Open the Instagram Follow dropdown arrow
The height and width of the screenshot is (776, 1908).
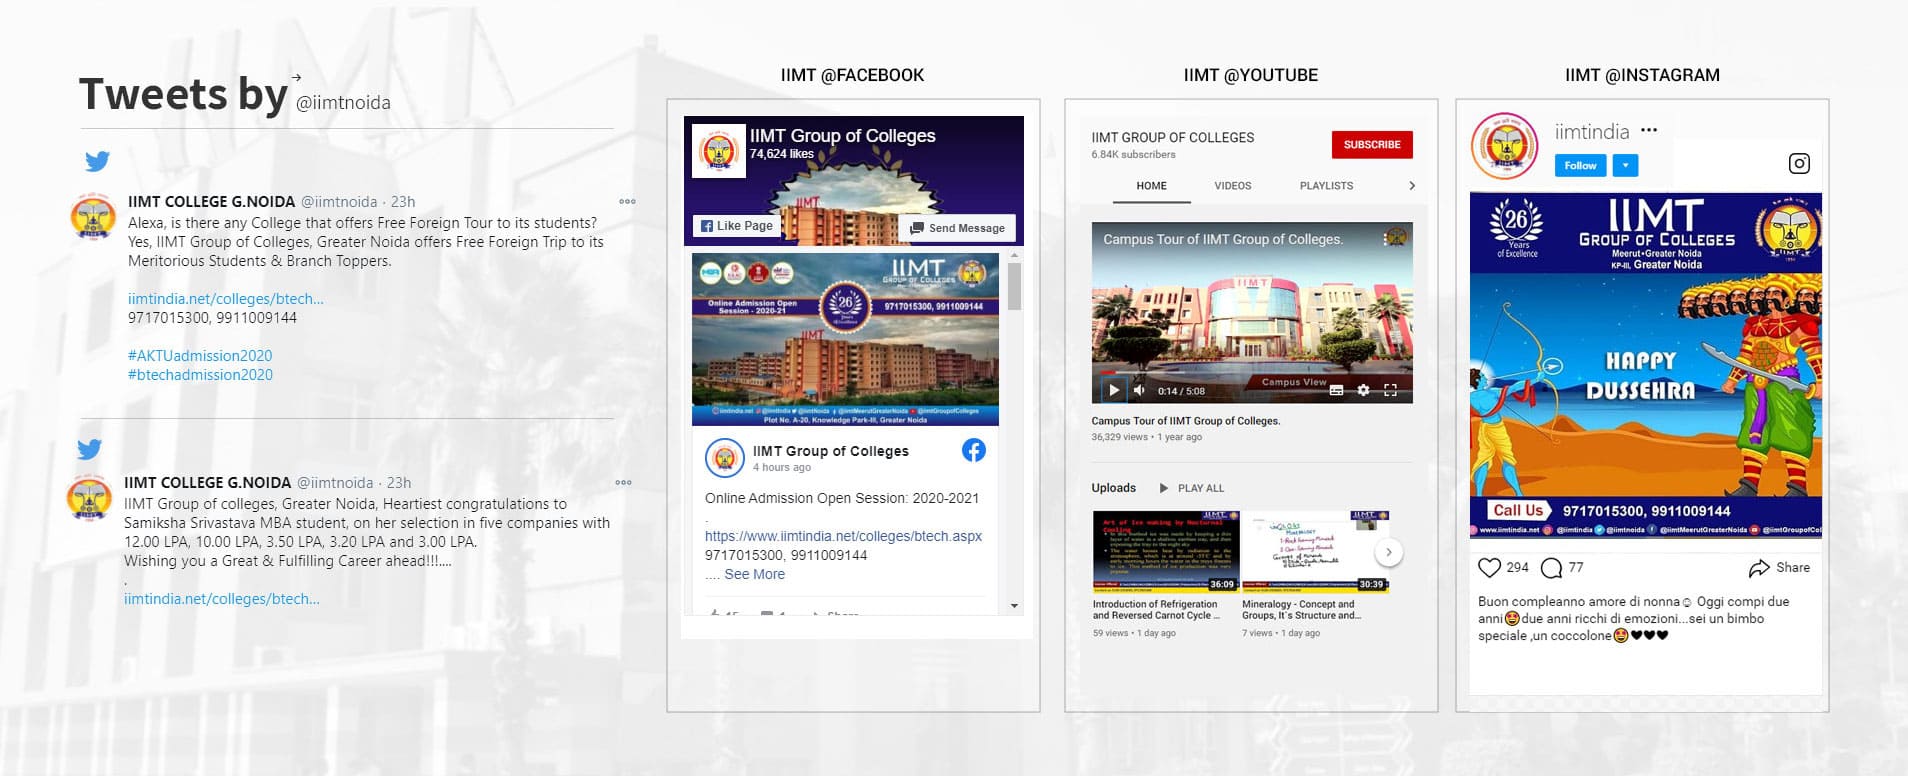pyautogui.click(x=1625, y=166)
